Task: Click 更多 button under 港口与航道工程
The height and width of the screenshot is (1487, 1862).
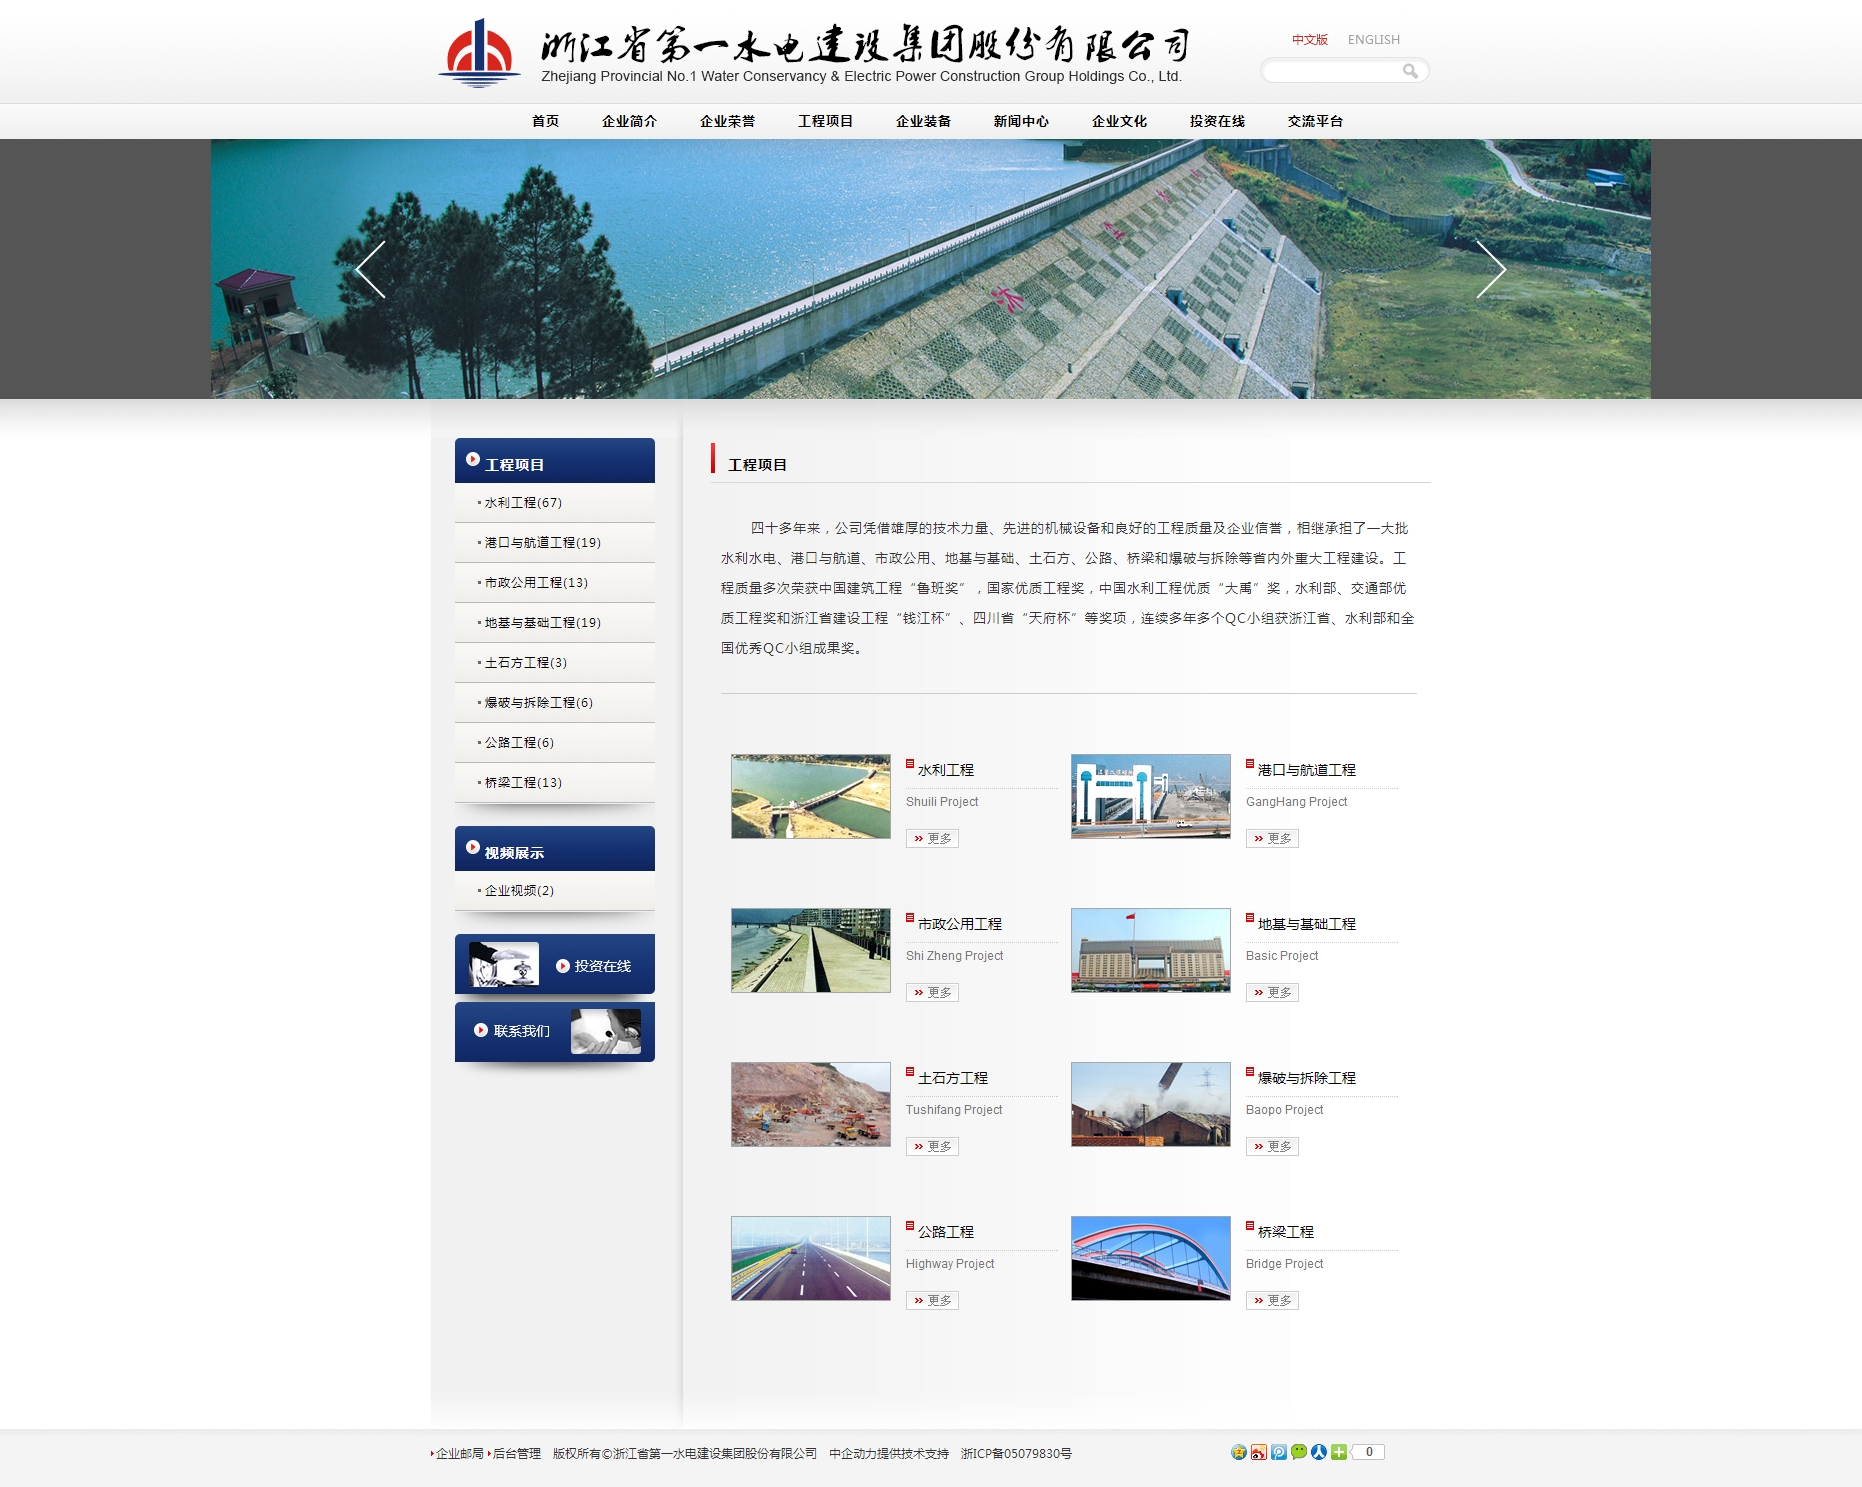Action: pos(1272,839)
